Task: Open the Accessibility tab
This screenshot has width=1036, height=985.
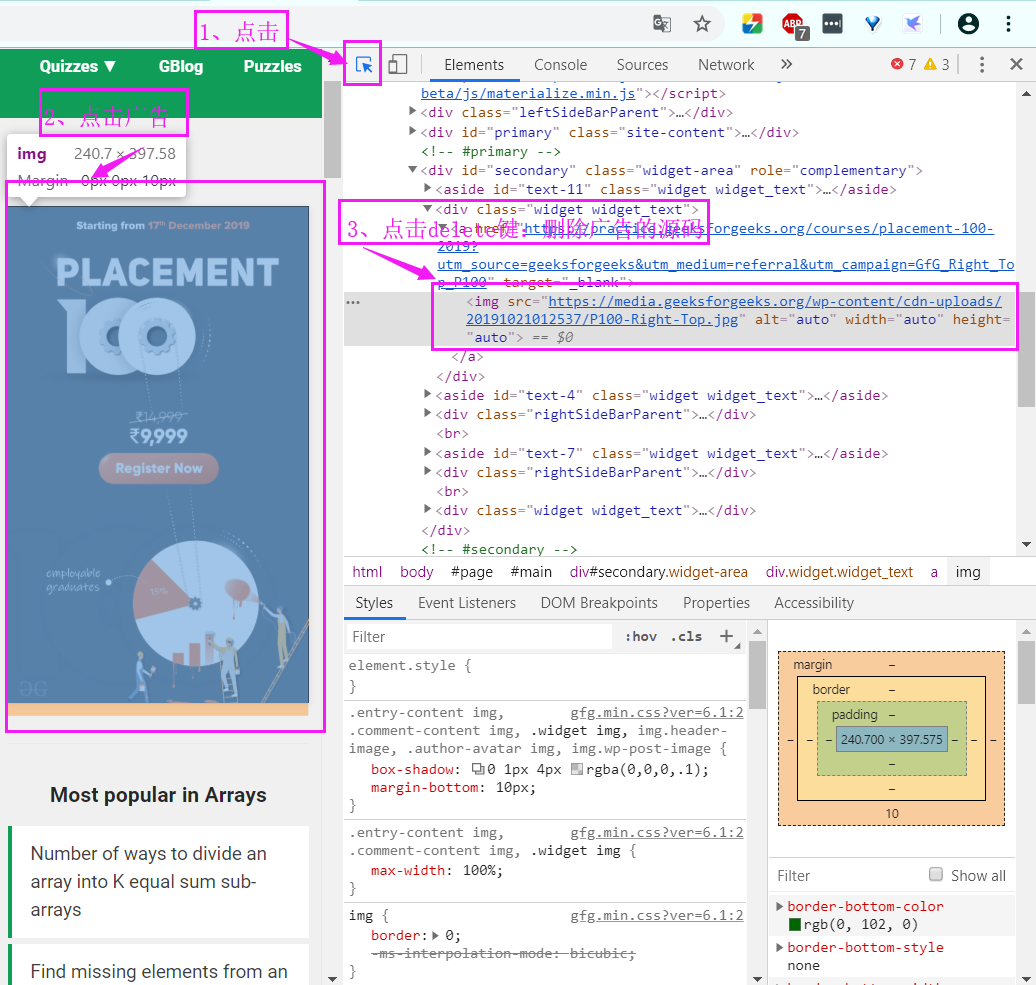Action: tap(814, 602)
